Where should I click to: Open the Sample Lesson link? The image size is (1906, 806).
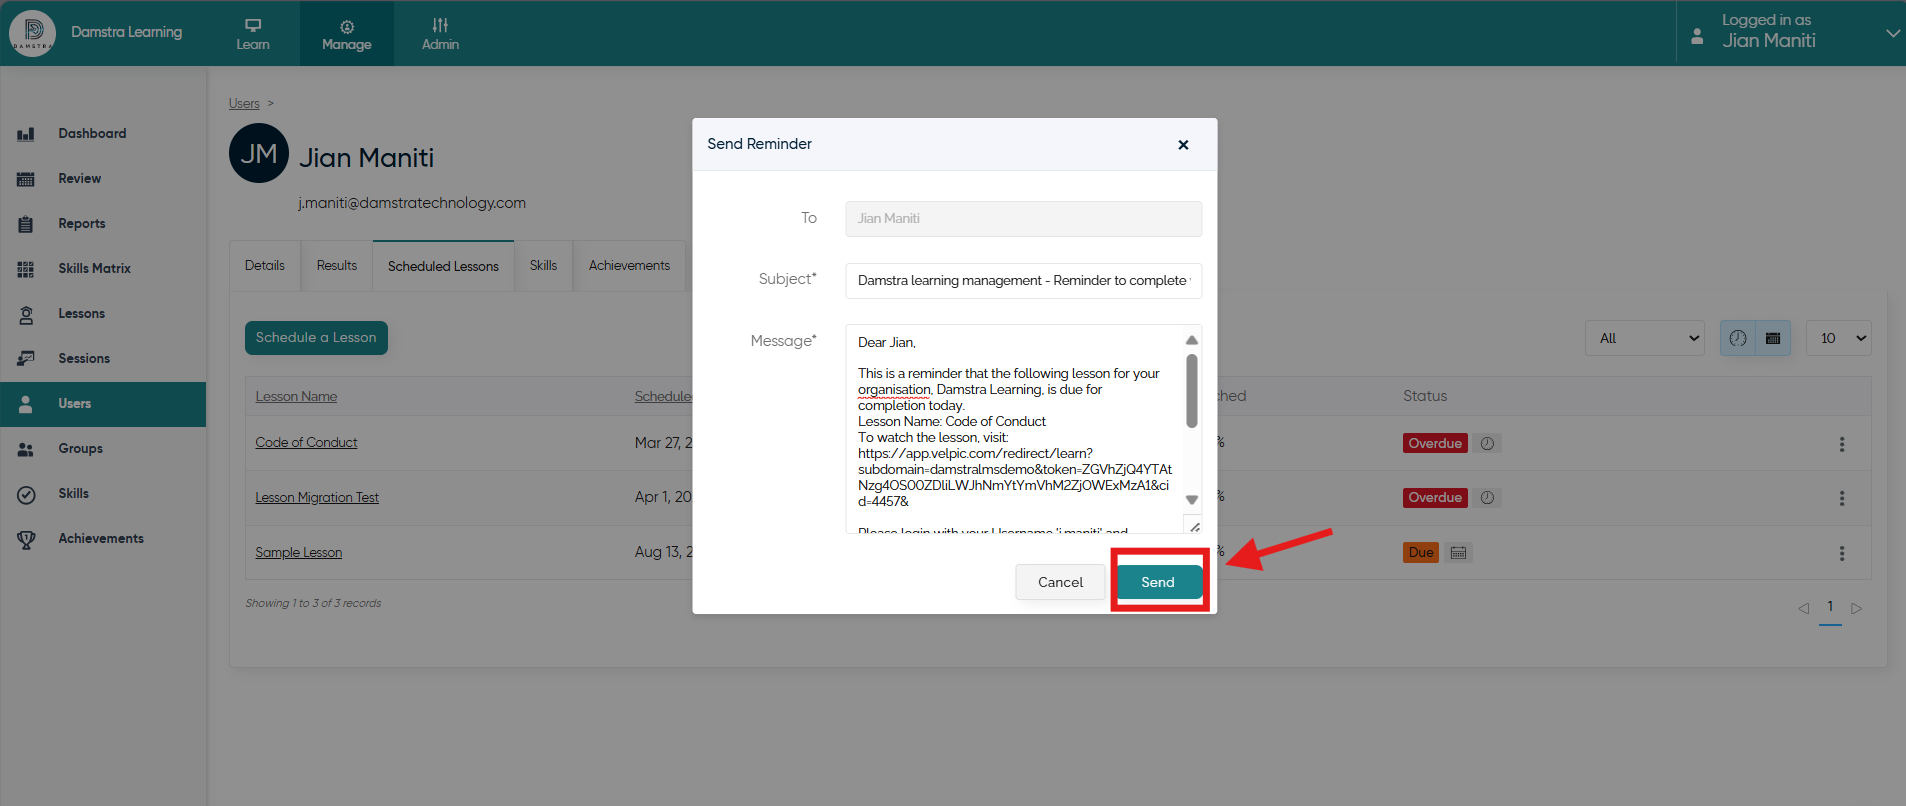(x=298, y=553)
